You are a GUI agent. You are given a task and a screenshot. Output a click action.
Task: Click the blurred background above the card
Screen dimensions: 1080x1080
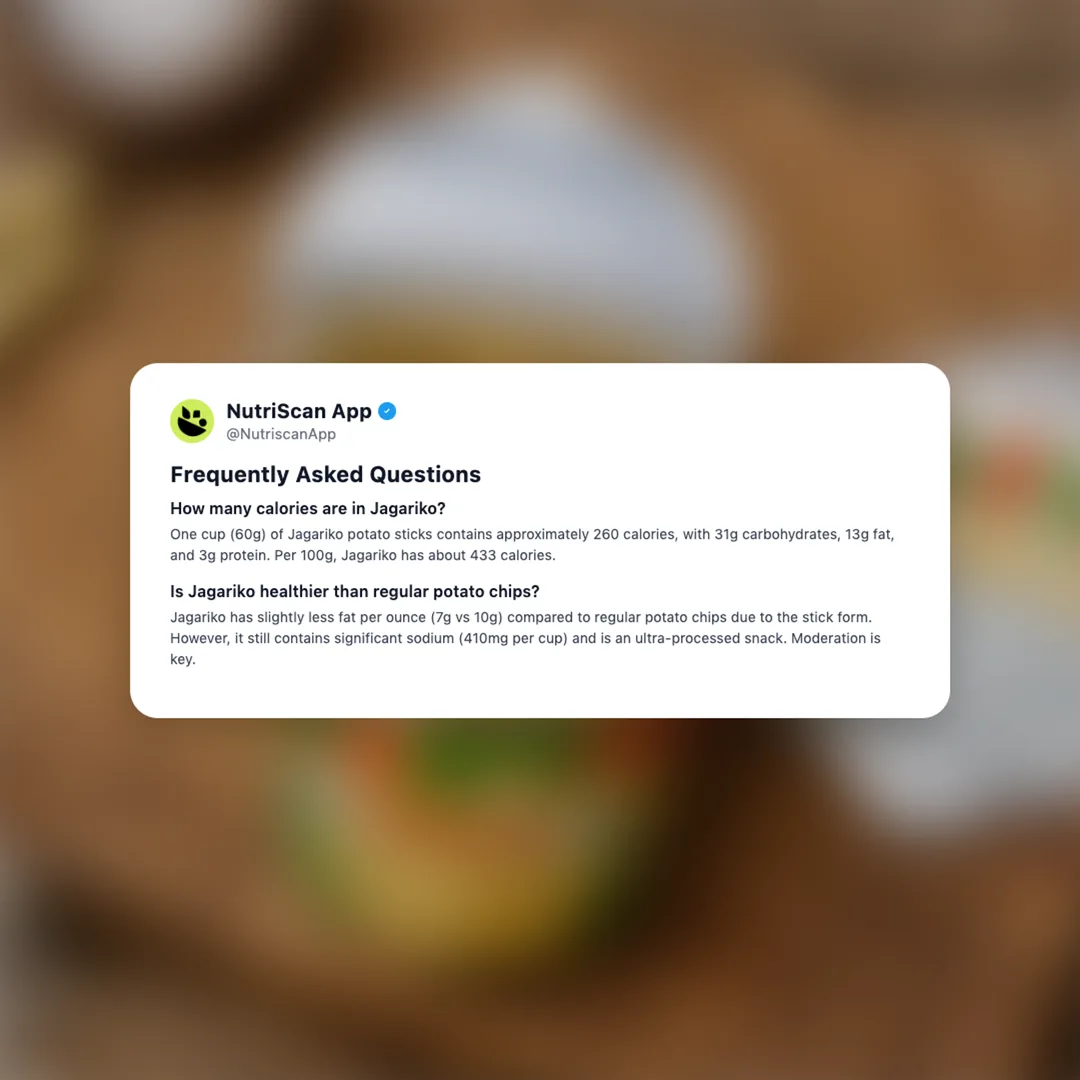click(540, 179)
